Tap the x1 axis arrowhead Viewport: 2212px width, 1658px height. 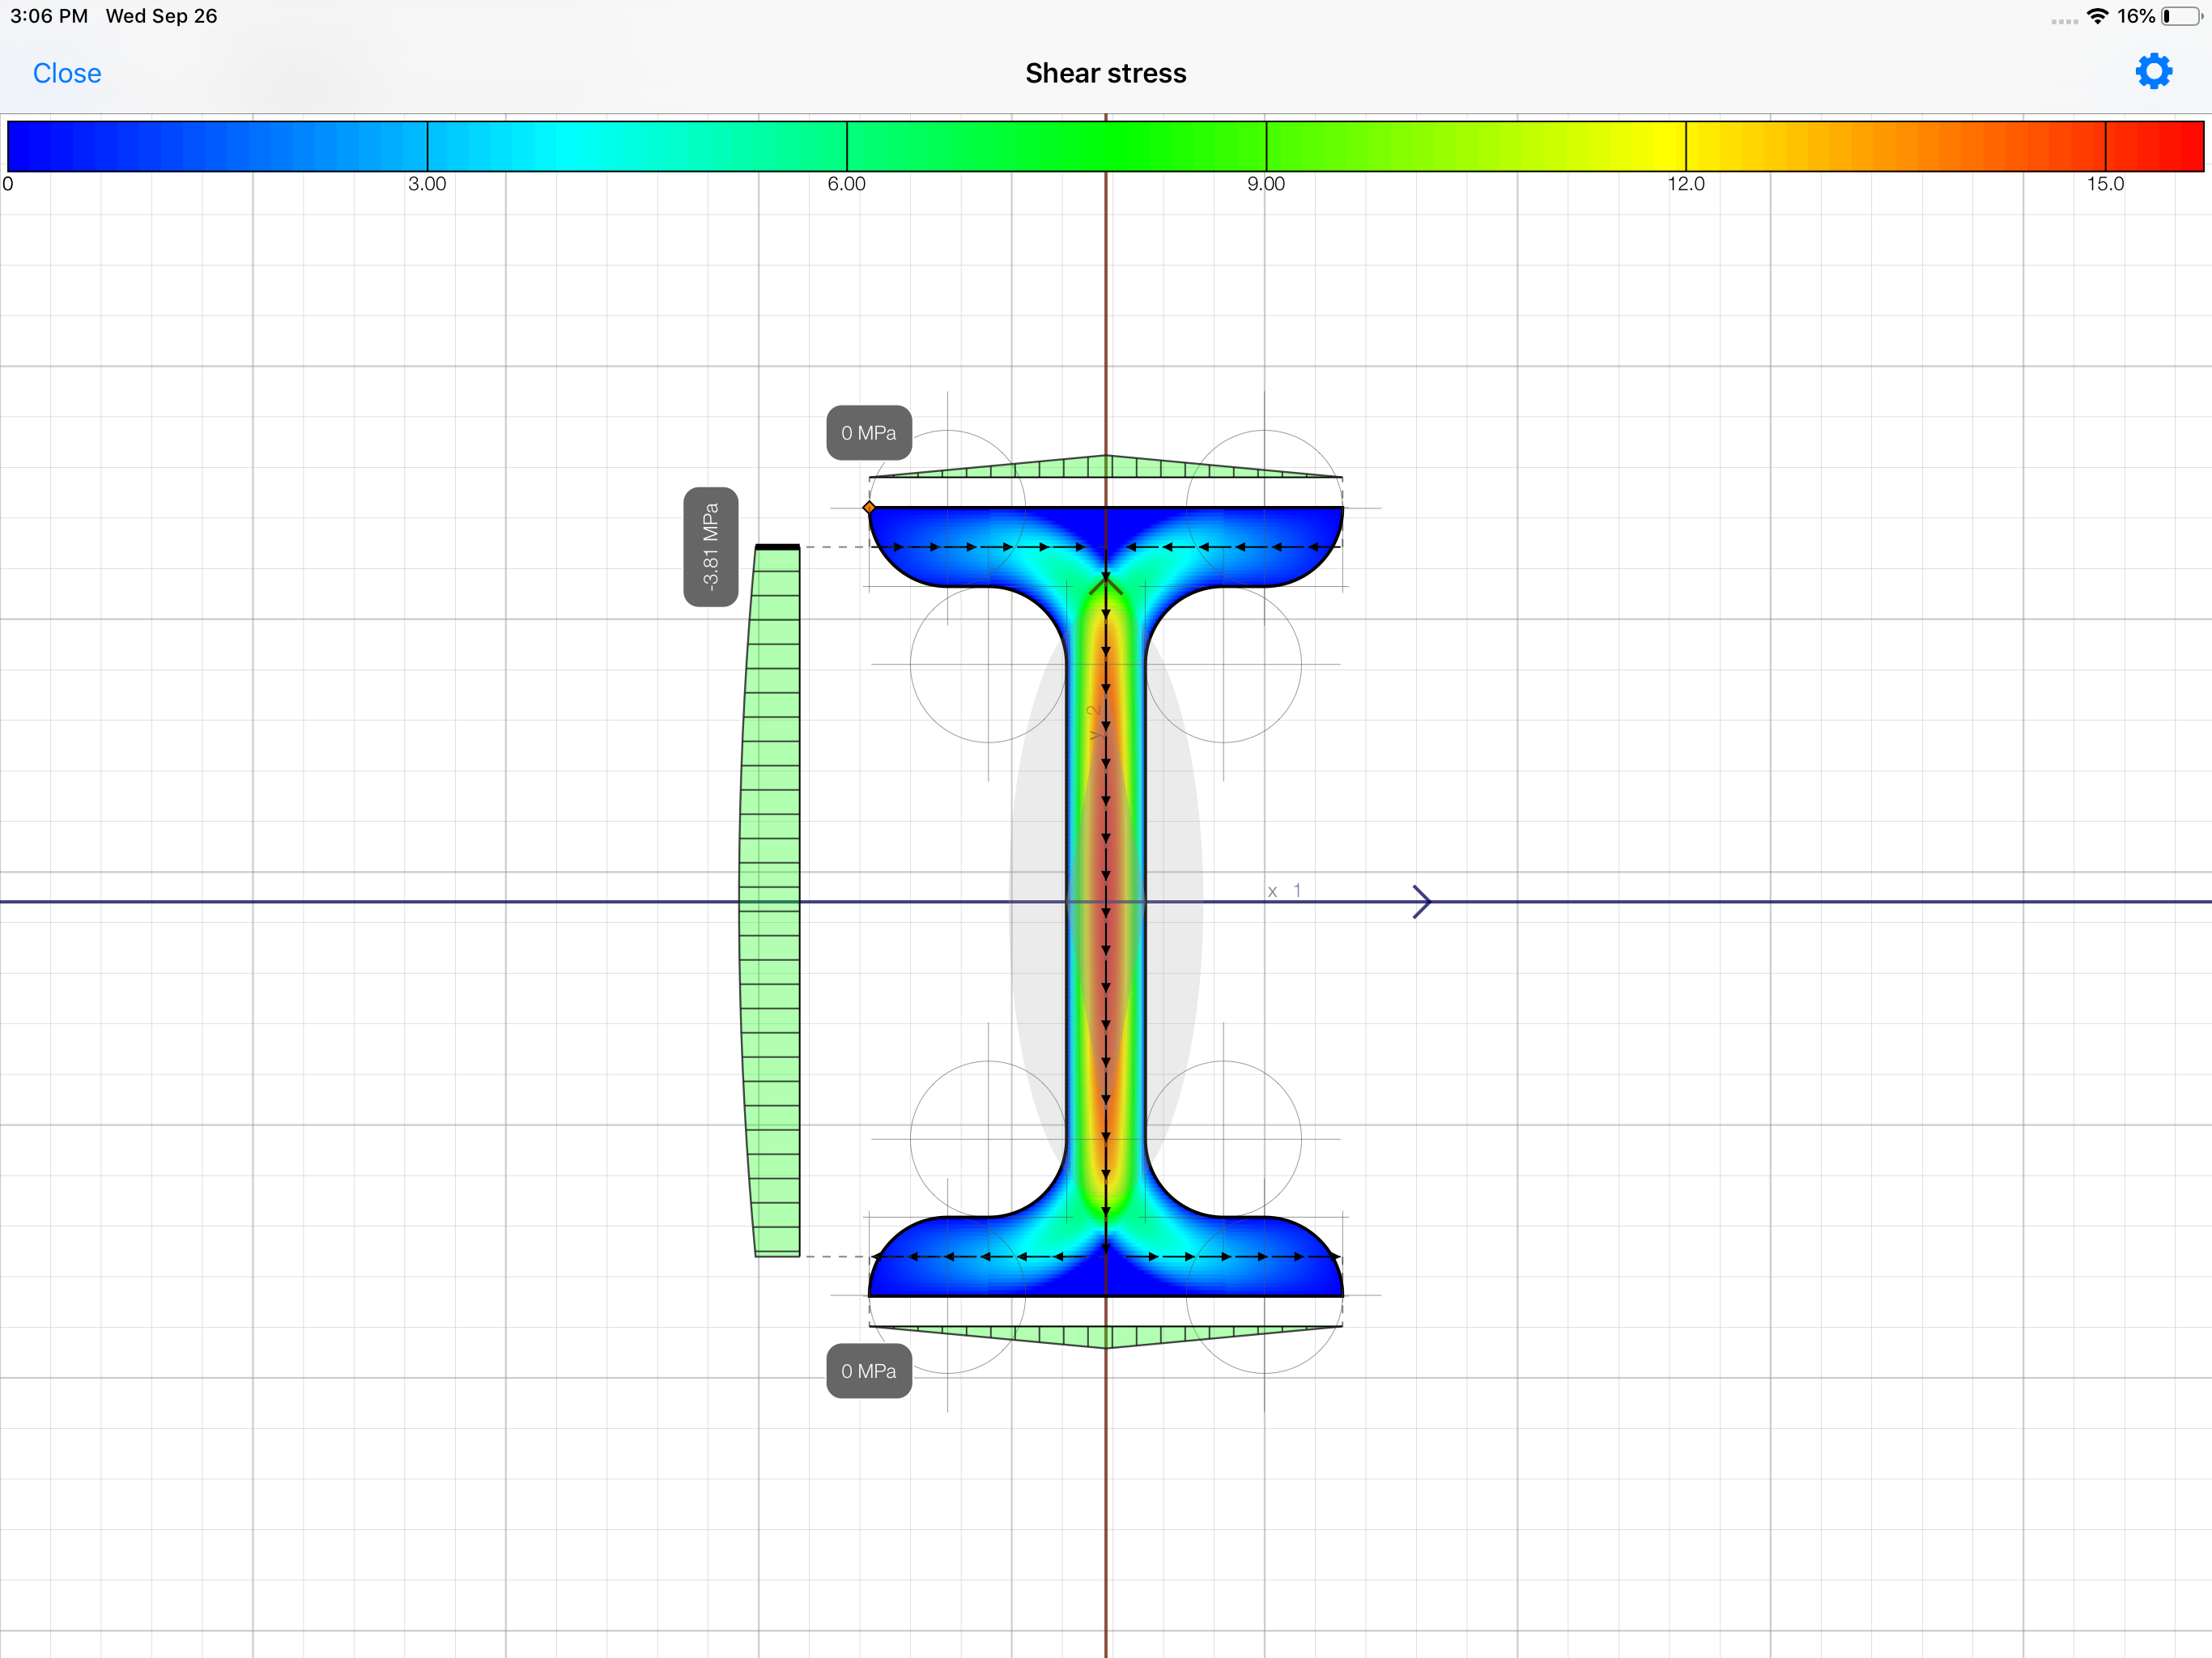coord(1421,901)
